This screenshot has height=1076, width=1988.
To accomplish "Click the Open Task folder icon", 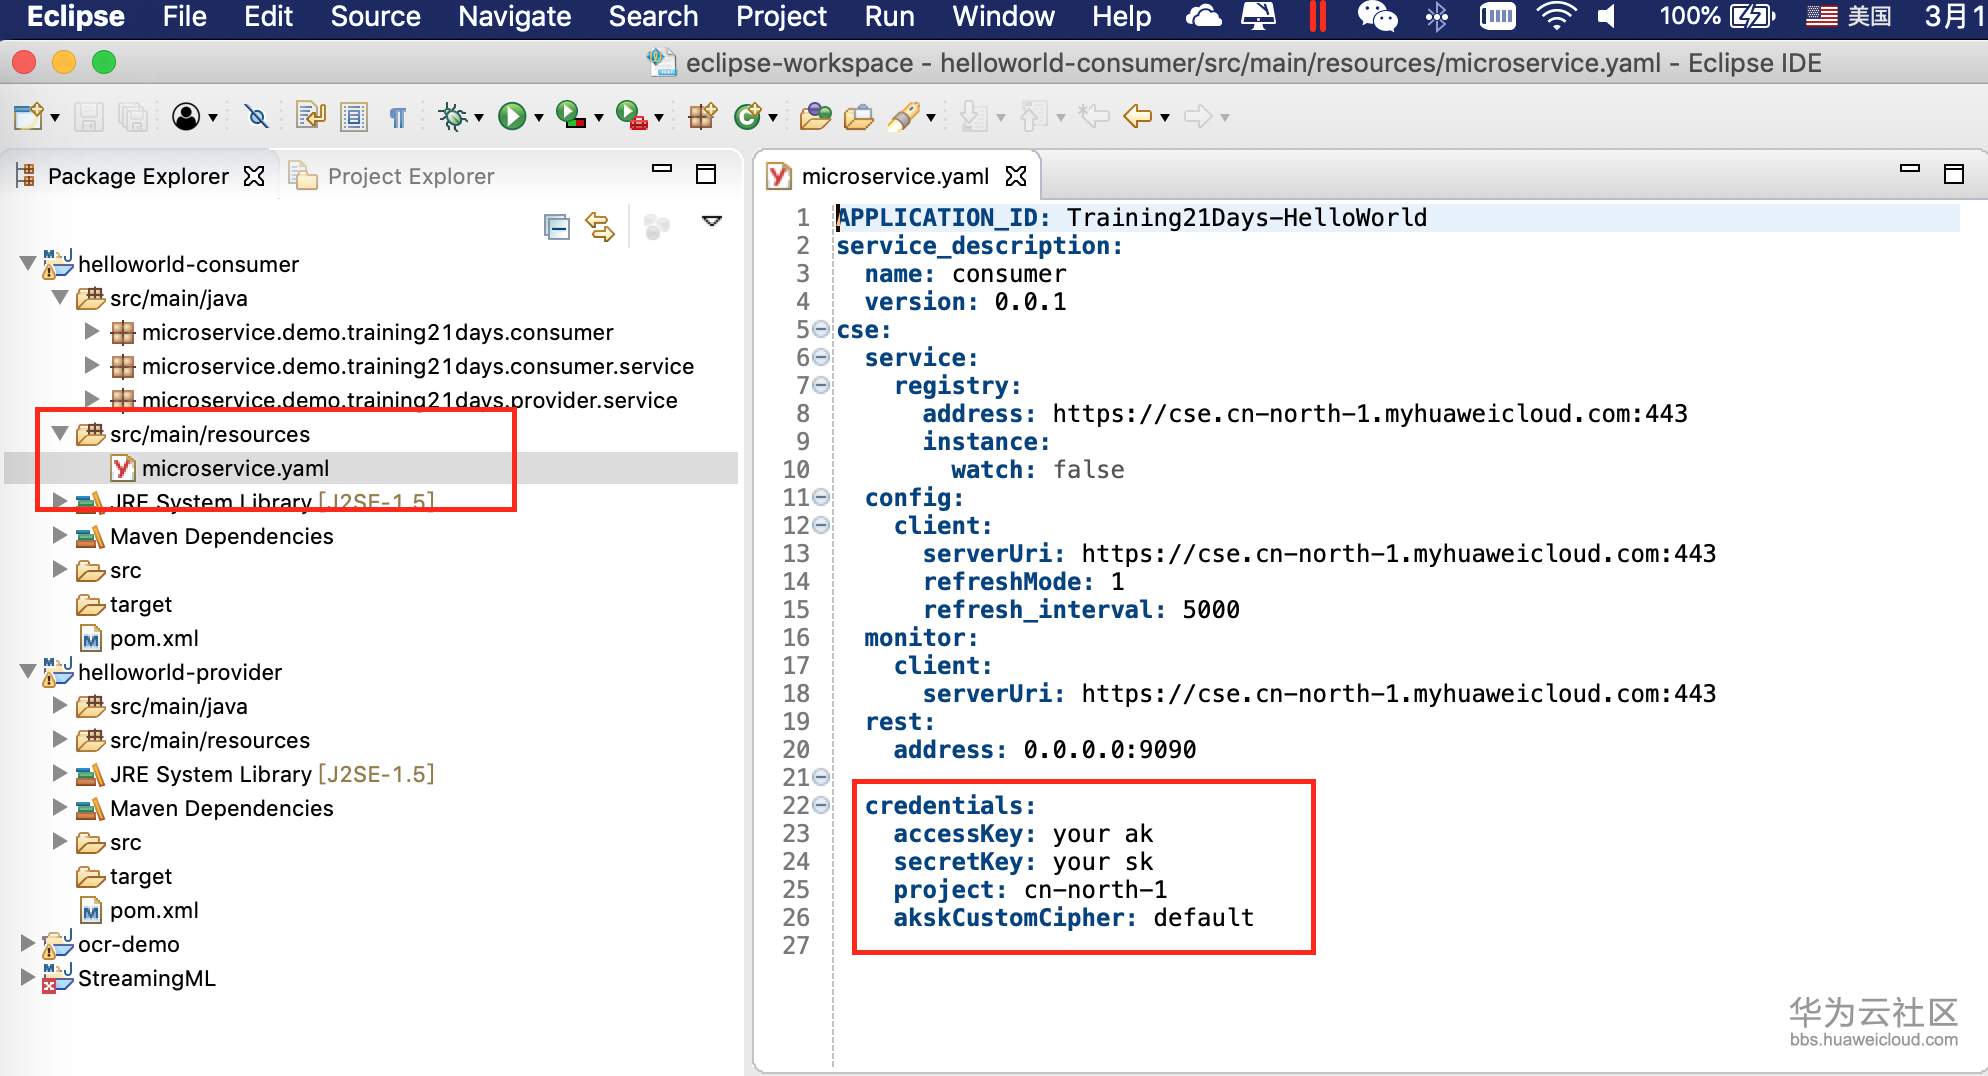I will click(858, 117).
